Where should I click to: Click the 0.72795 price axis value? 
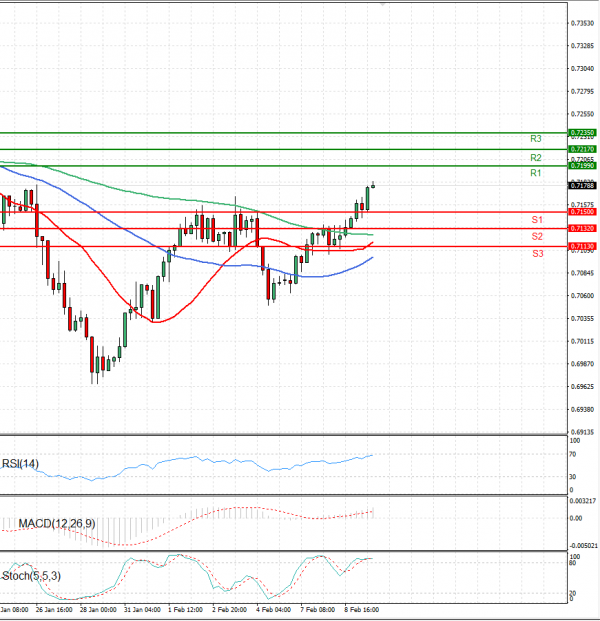pos(582,91)
